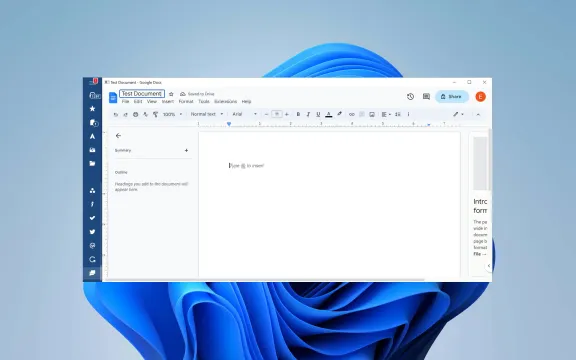Run spelling and grammar check
Screen dimensions: 576x360
(145, 115)
